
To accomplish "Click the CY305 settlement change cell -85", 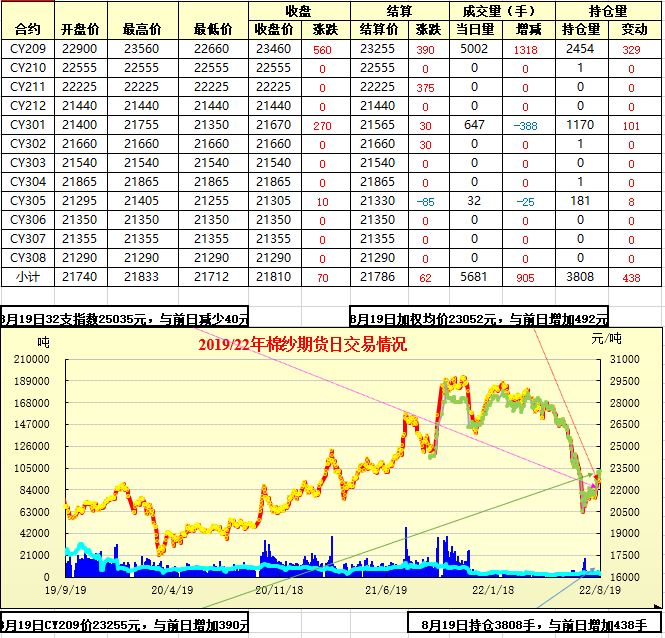I will click(425, 201).
